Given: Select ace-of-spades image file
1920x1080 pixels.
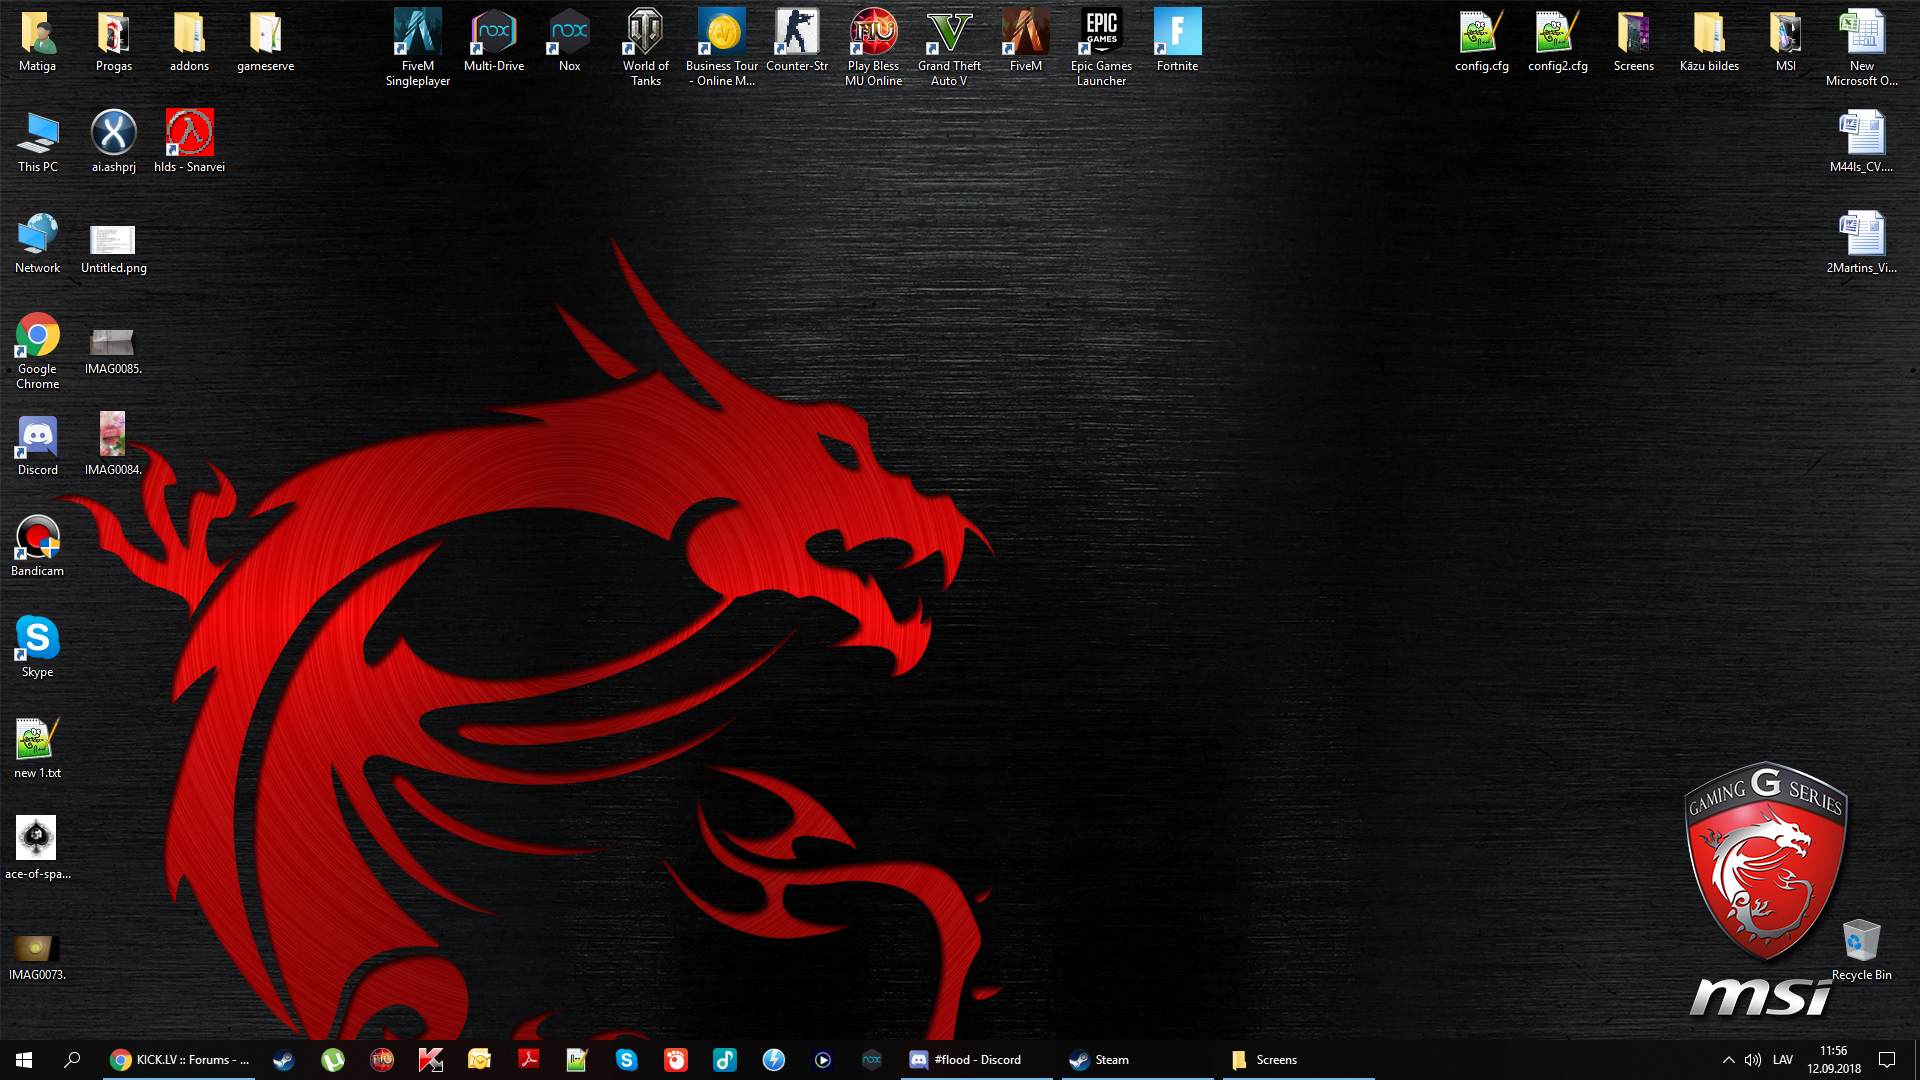Looking at the screenshot, I should 37,849.
